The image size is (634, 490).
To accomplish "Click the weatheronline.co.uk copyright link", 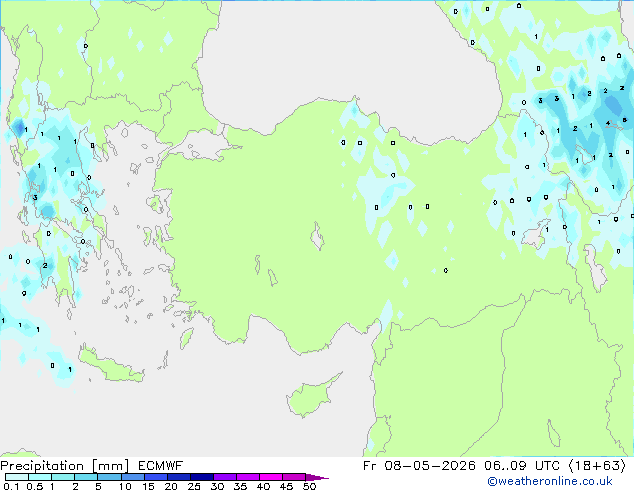I will (x=550, y=481).
